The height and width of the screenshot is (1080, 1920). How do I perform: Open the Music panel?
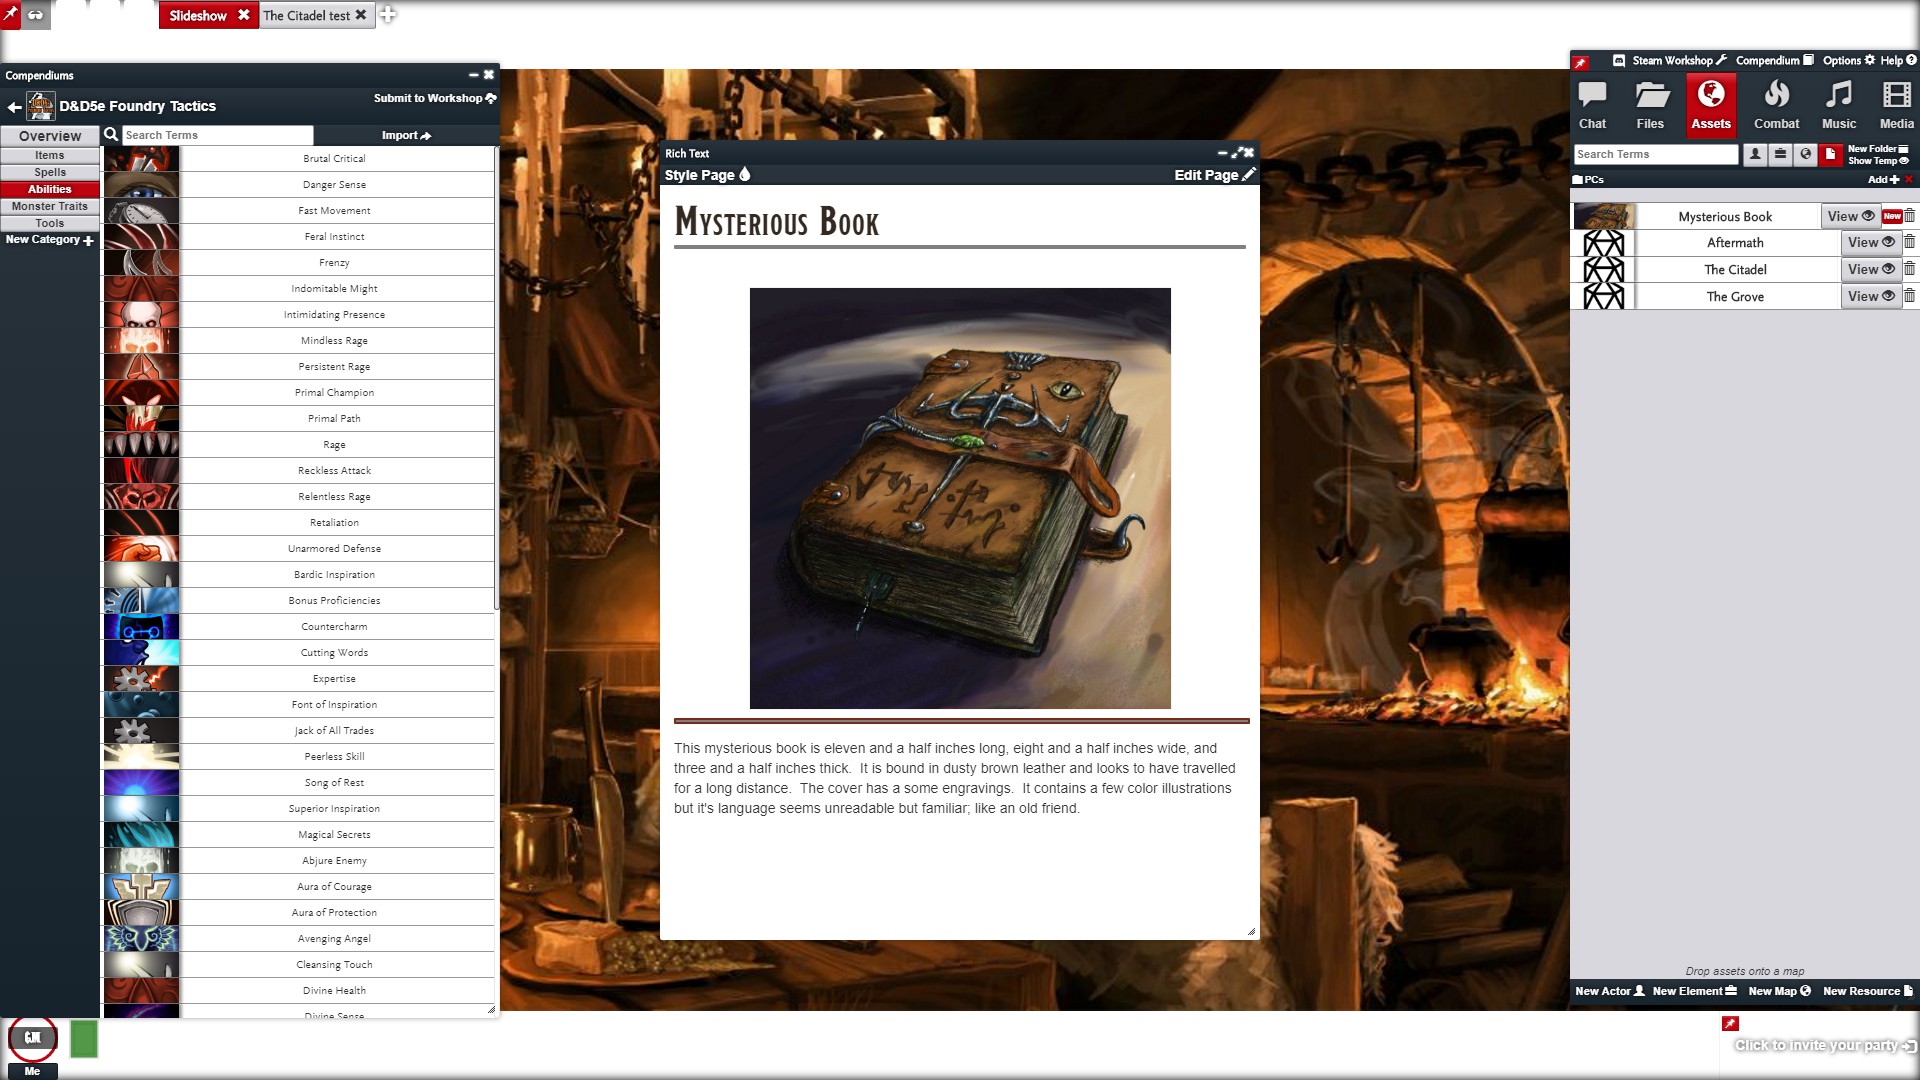pyautogui.click(x=1838, y=105)
